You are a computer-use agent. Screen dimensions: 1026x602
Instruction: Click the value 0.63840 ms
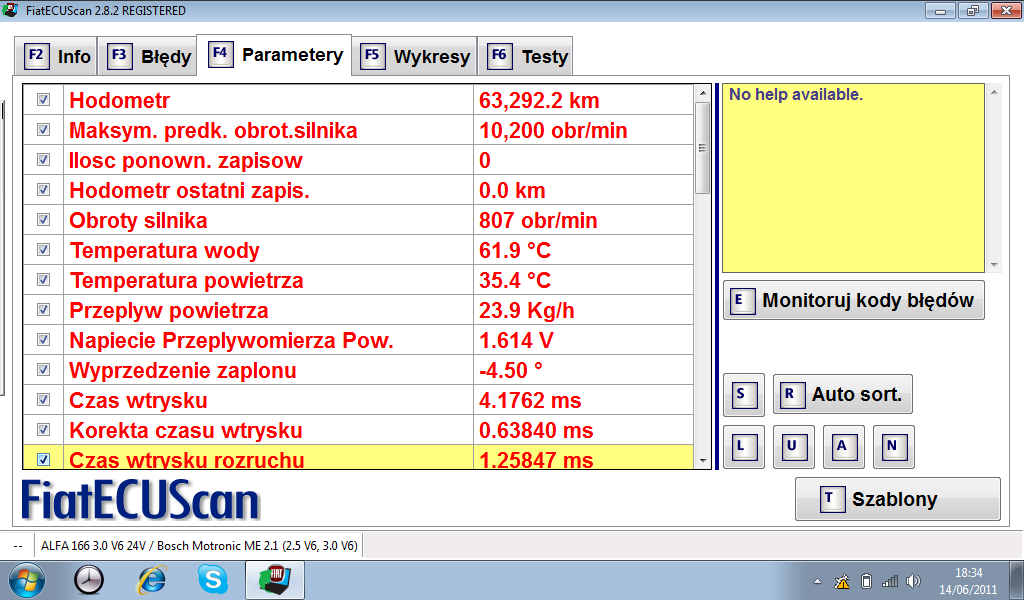(x=536, y=431)
